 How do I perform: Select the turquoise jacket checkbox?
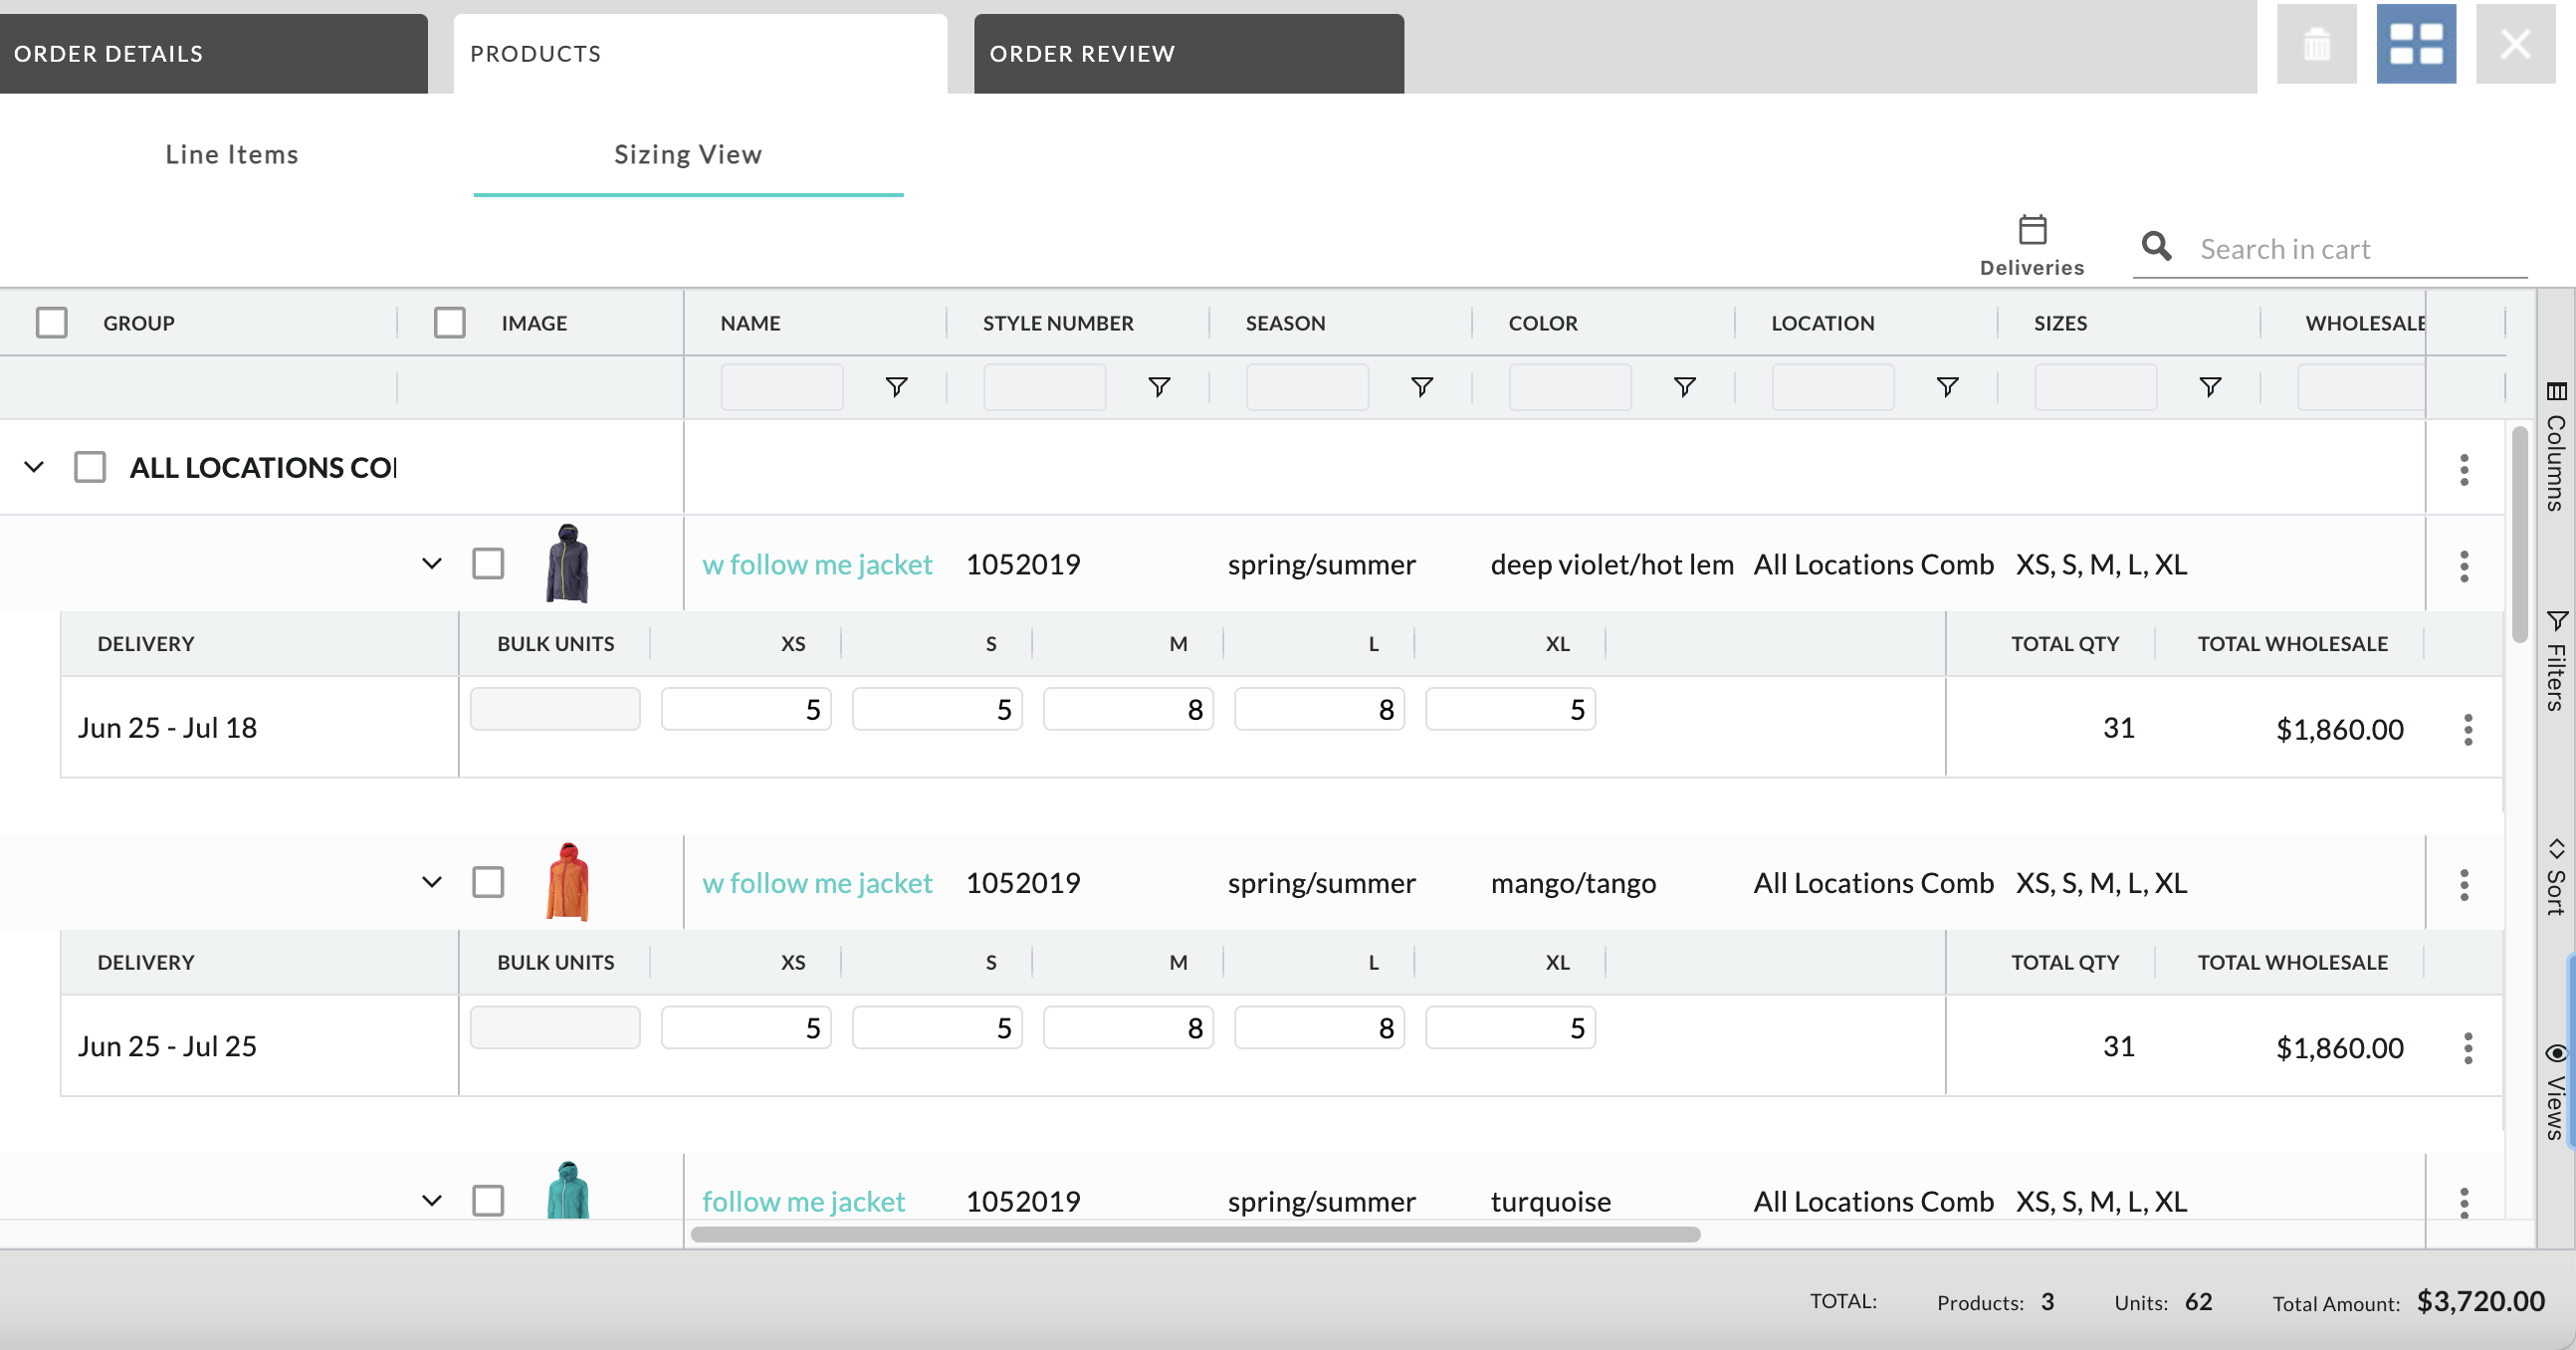488,1200
